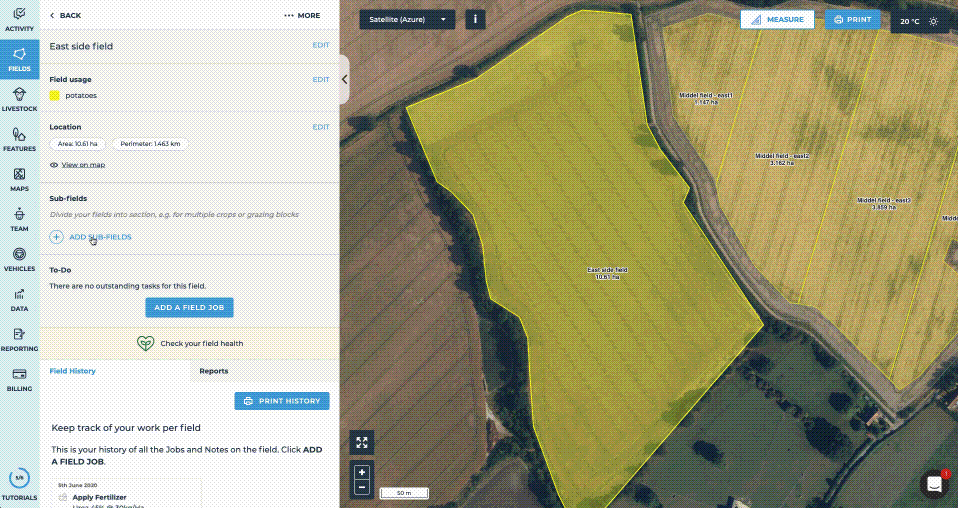The width and height of the screenshot is (958, 508).
Task: Open the chat support bubble
Action: (x=934, y=484)
